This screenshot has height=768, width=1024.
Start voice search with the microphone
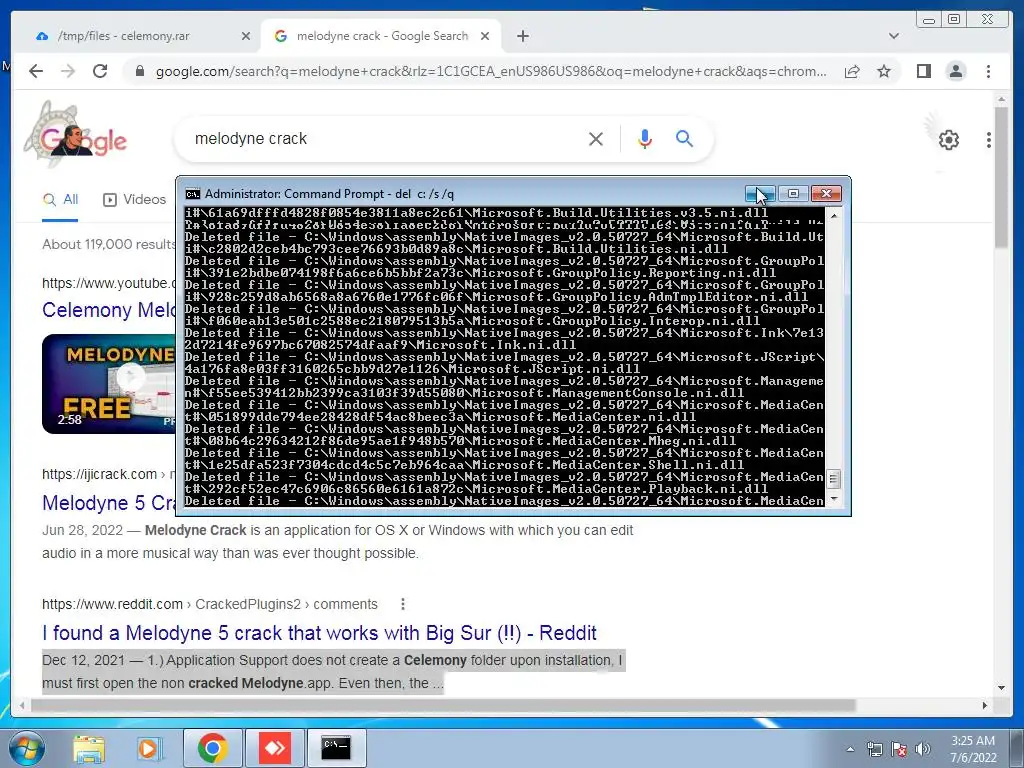click(x=645, y=138)
